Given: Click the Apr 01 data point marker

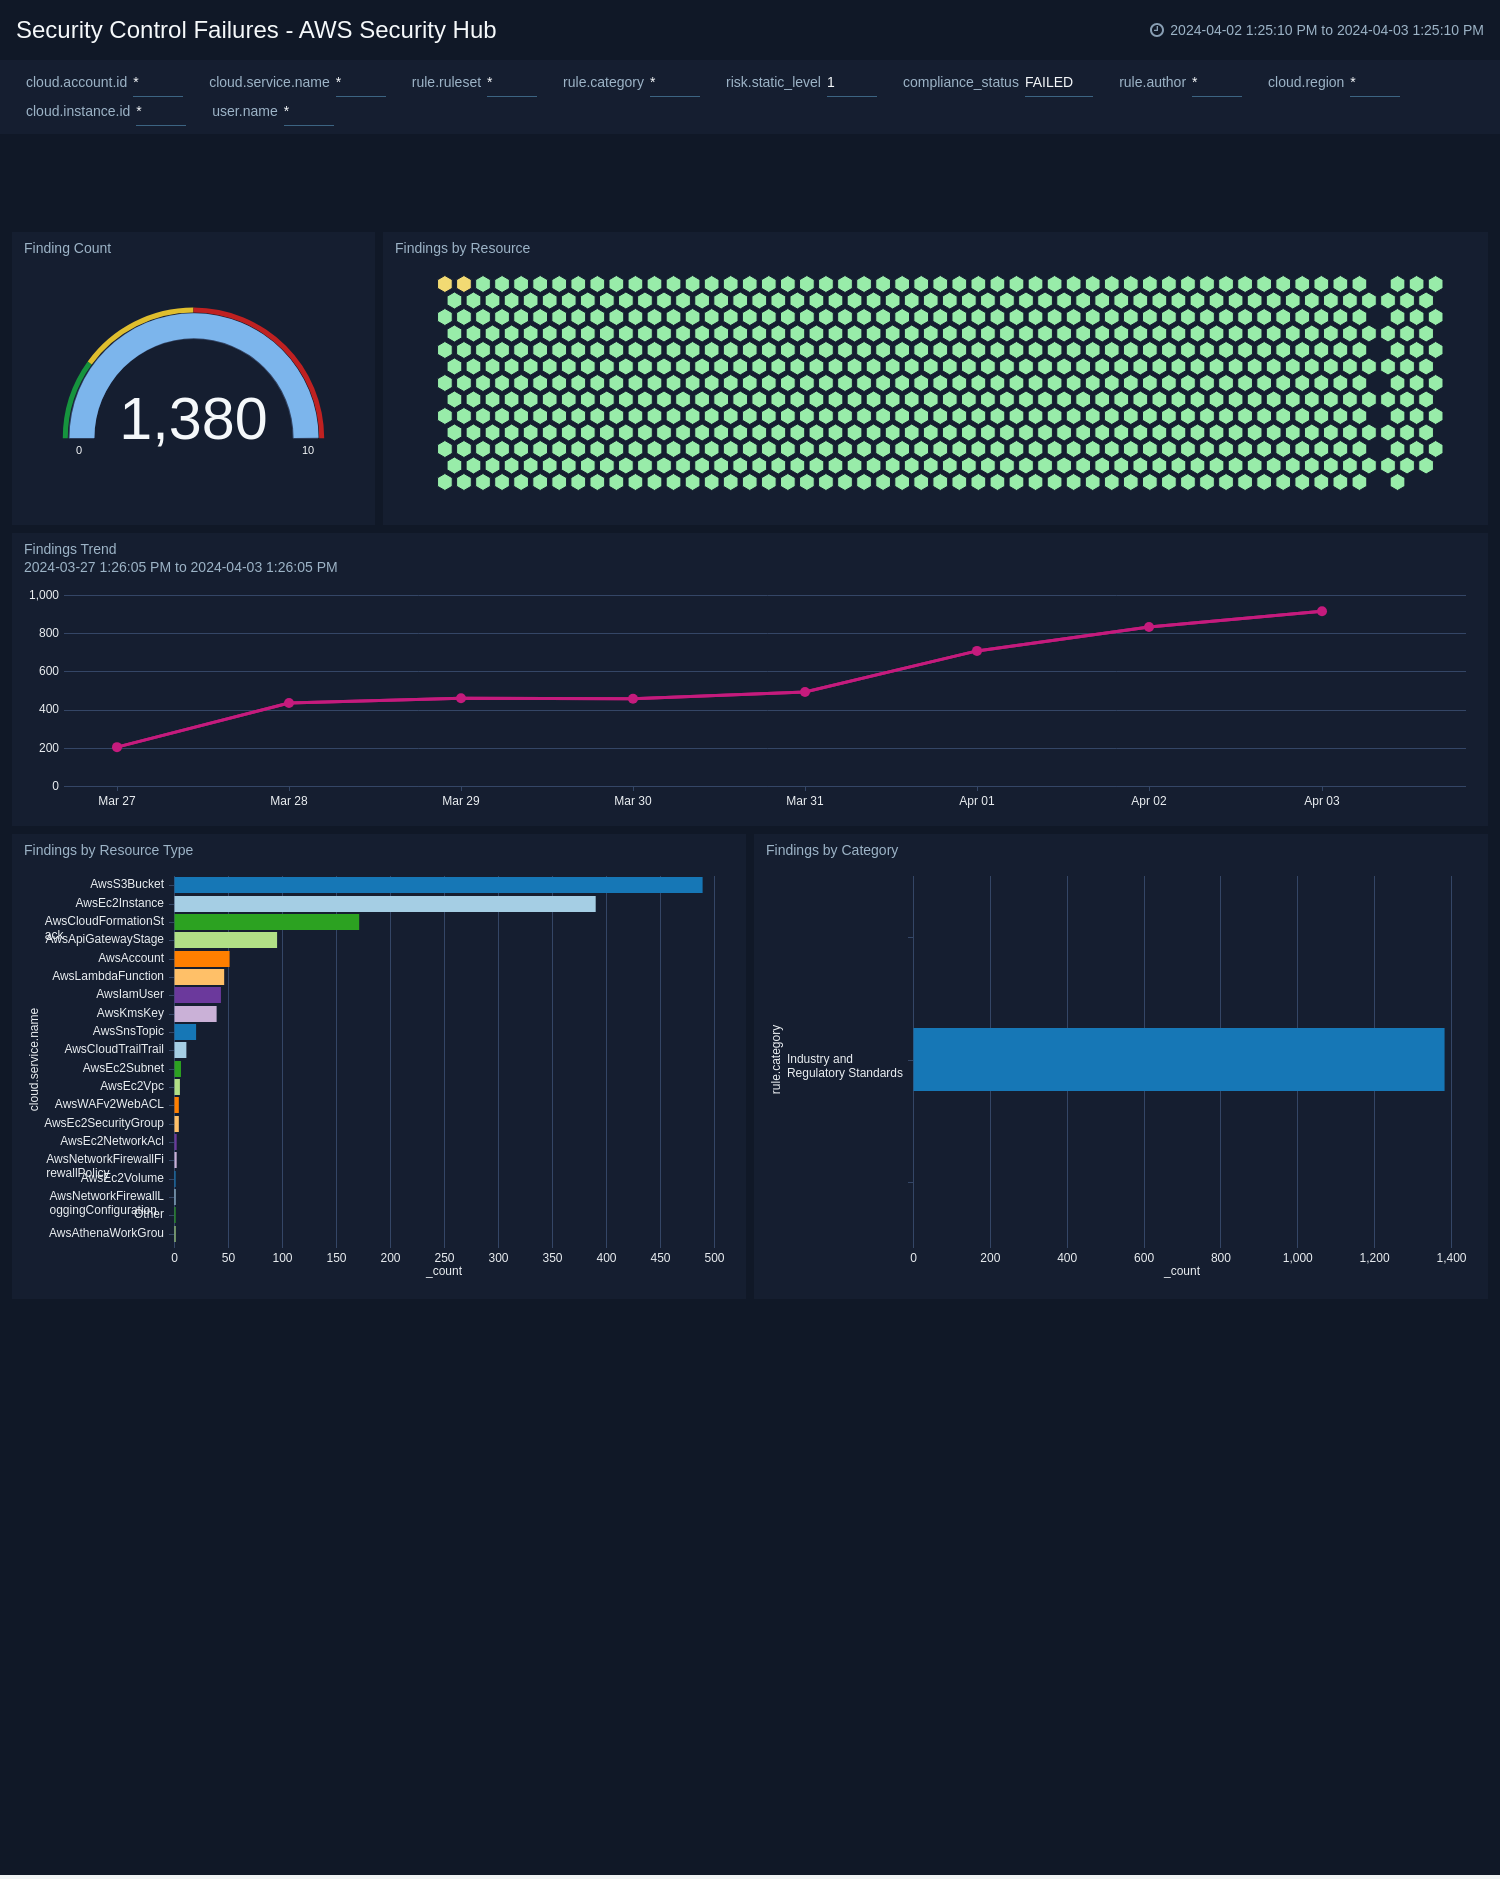Looking at the screenshot, I should click(977, 651).
